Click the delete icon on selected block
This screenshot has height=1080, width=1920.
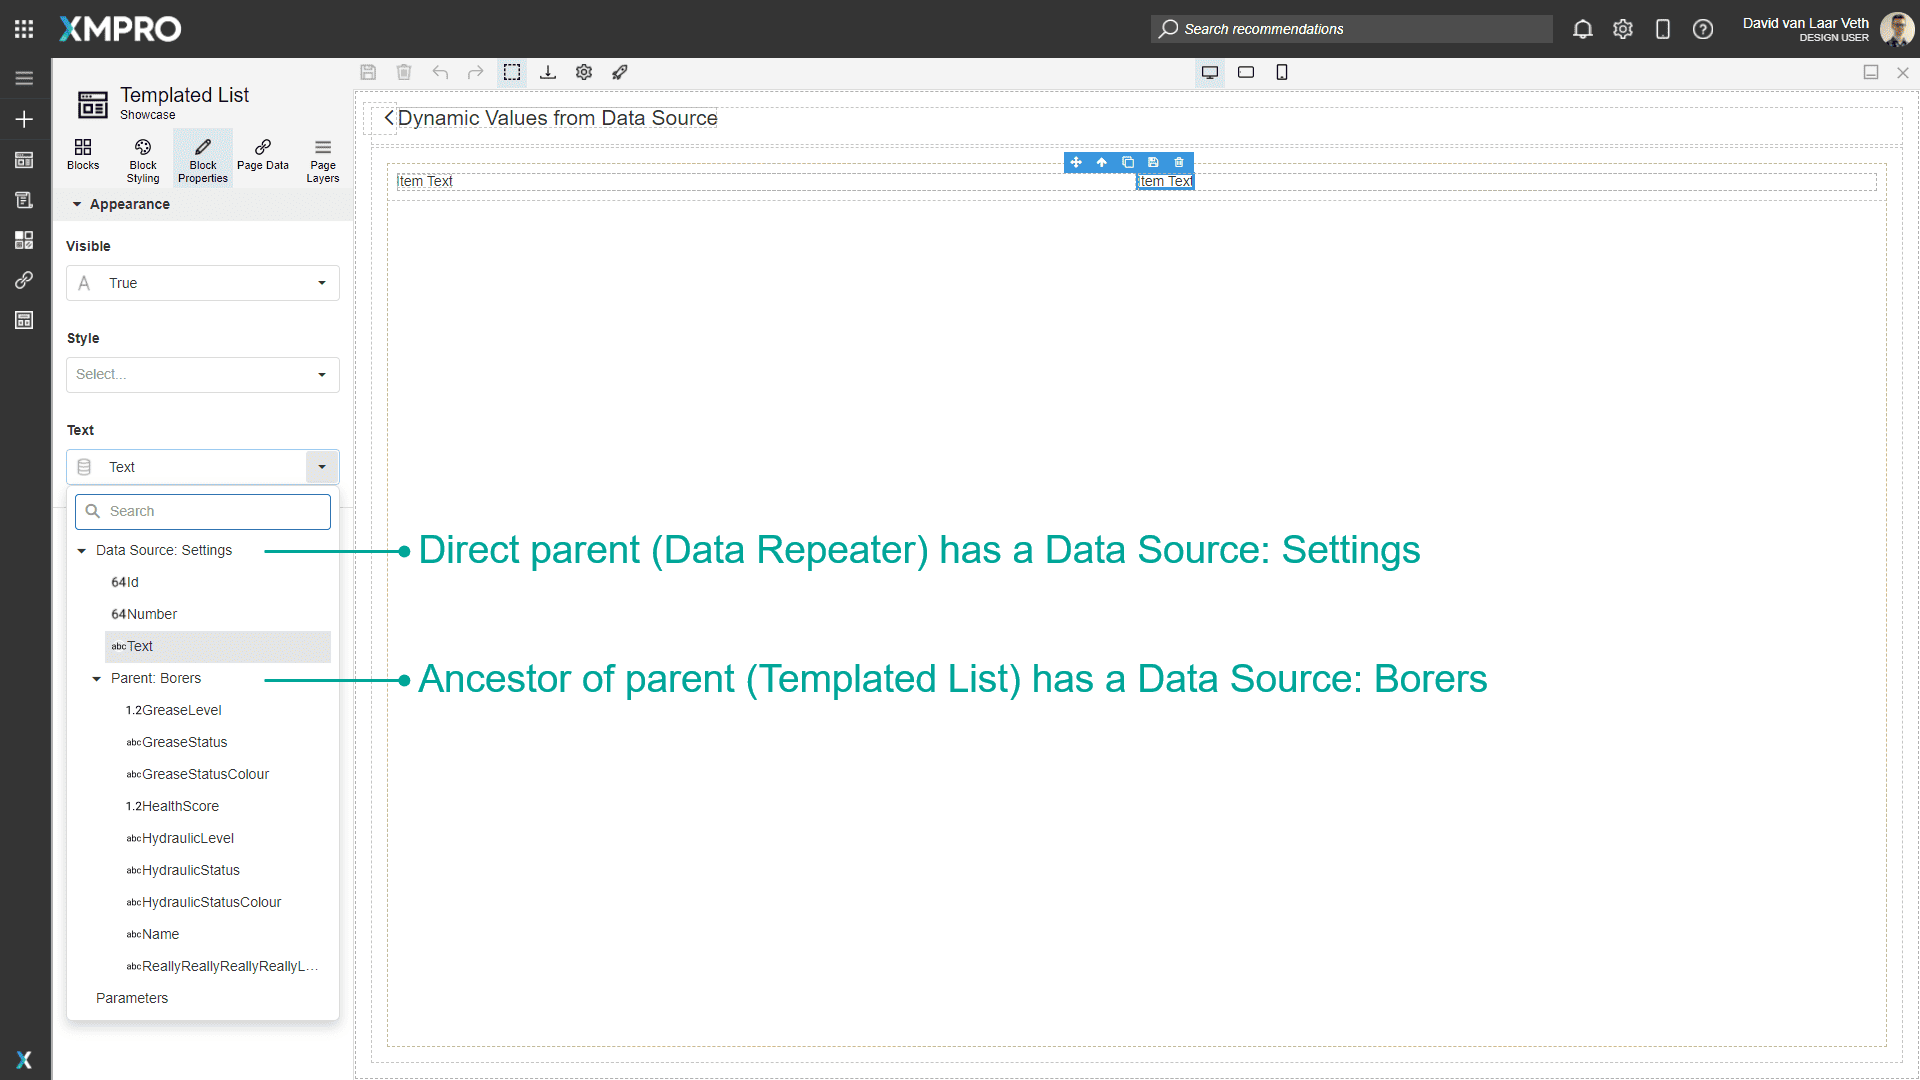point(1179,162)
